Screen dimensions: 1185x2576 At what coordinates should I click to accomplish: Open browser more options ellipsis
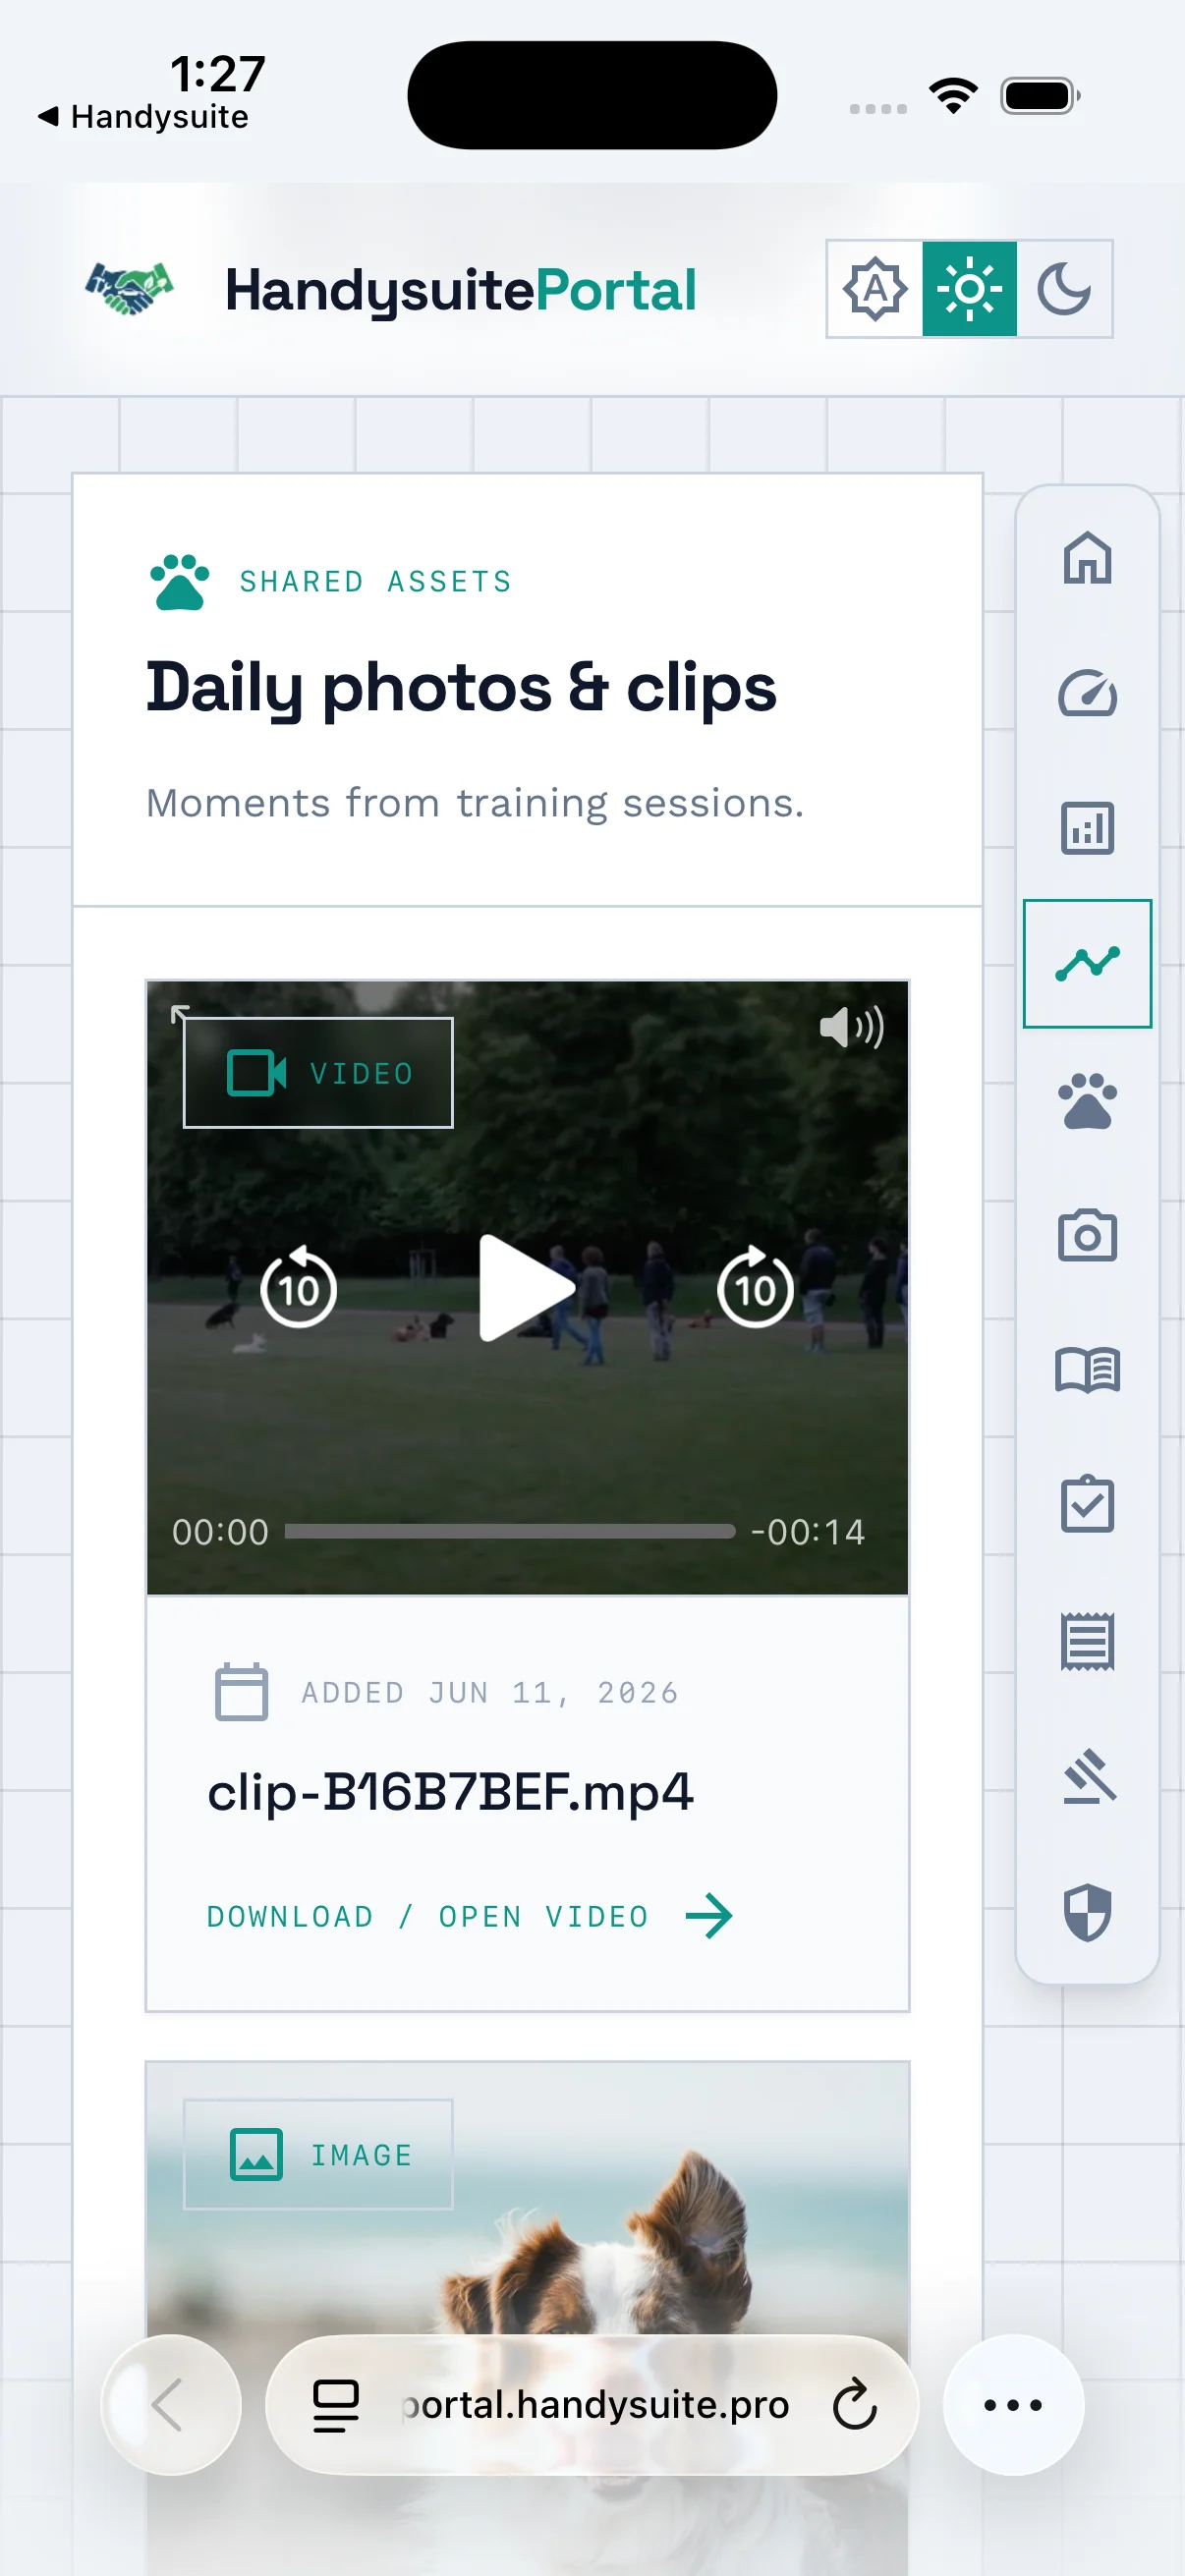1013,2405
